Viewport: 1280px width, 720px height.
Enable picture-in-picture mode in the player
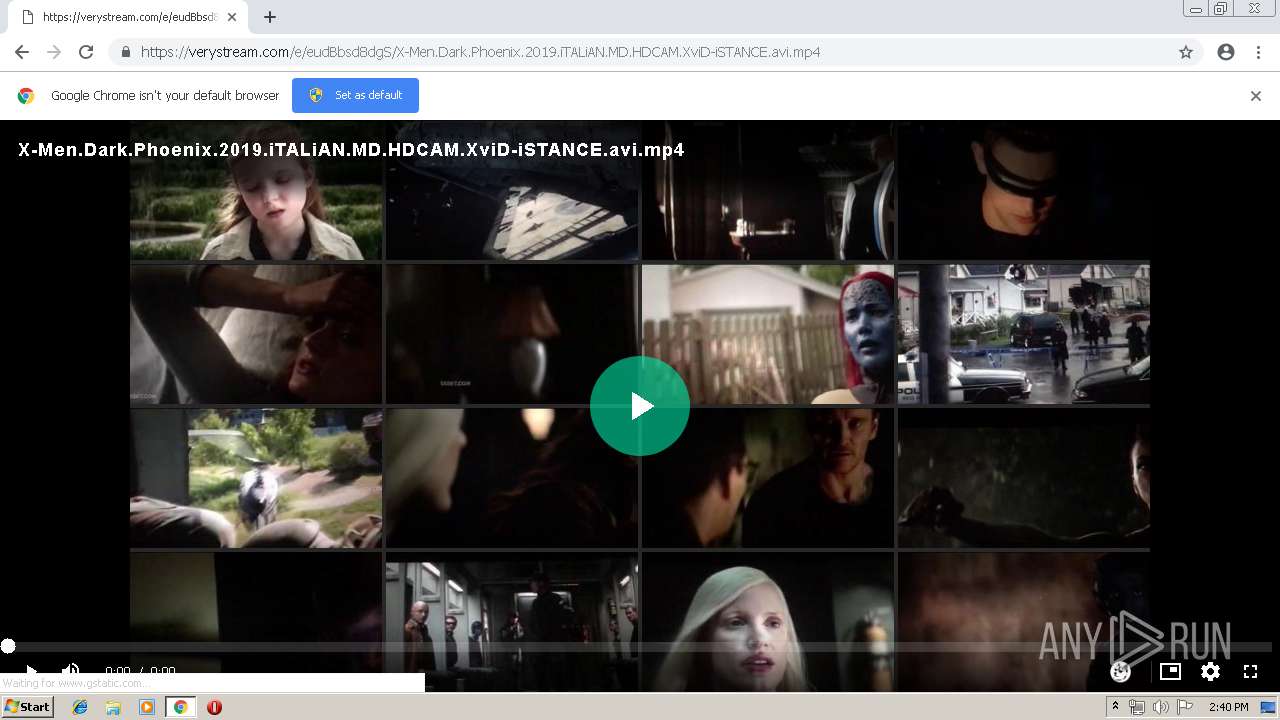[x=1170, y=671]
